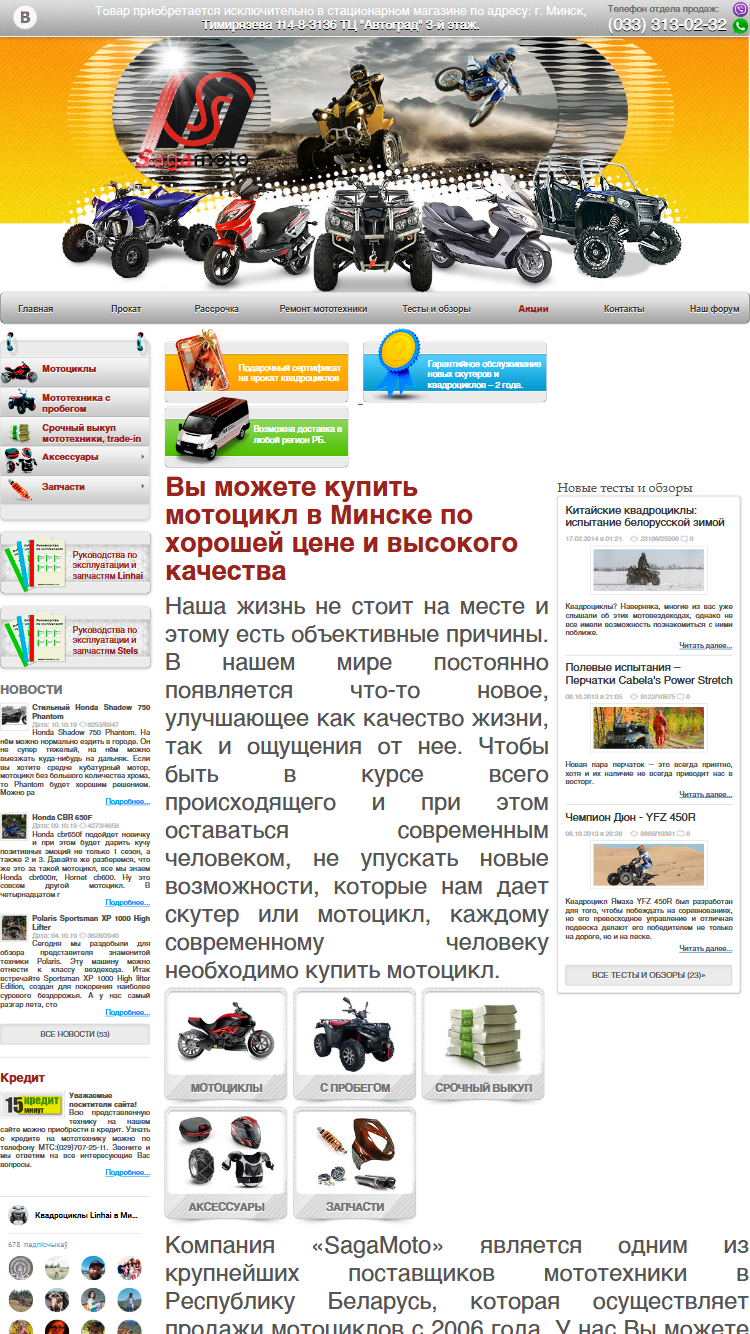Click the winter ATV review image

coord(649,570)
